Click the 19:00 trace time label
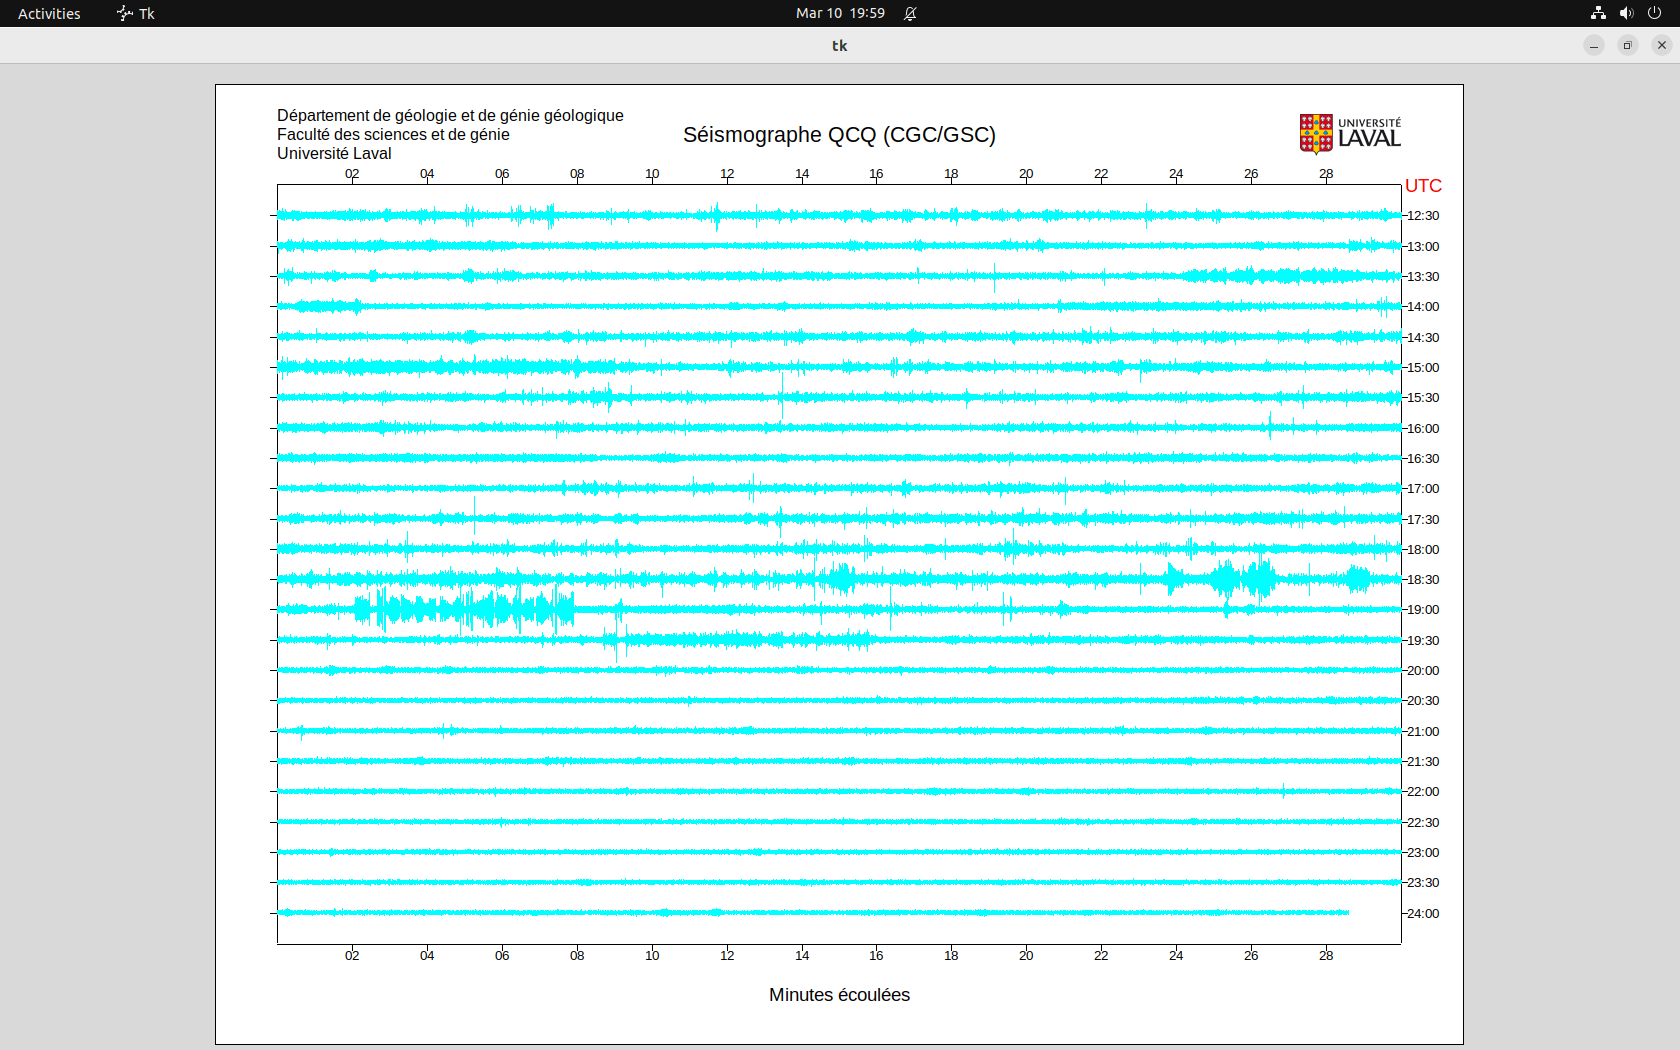The image size is (1680, 1050). 1423,610
